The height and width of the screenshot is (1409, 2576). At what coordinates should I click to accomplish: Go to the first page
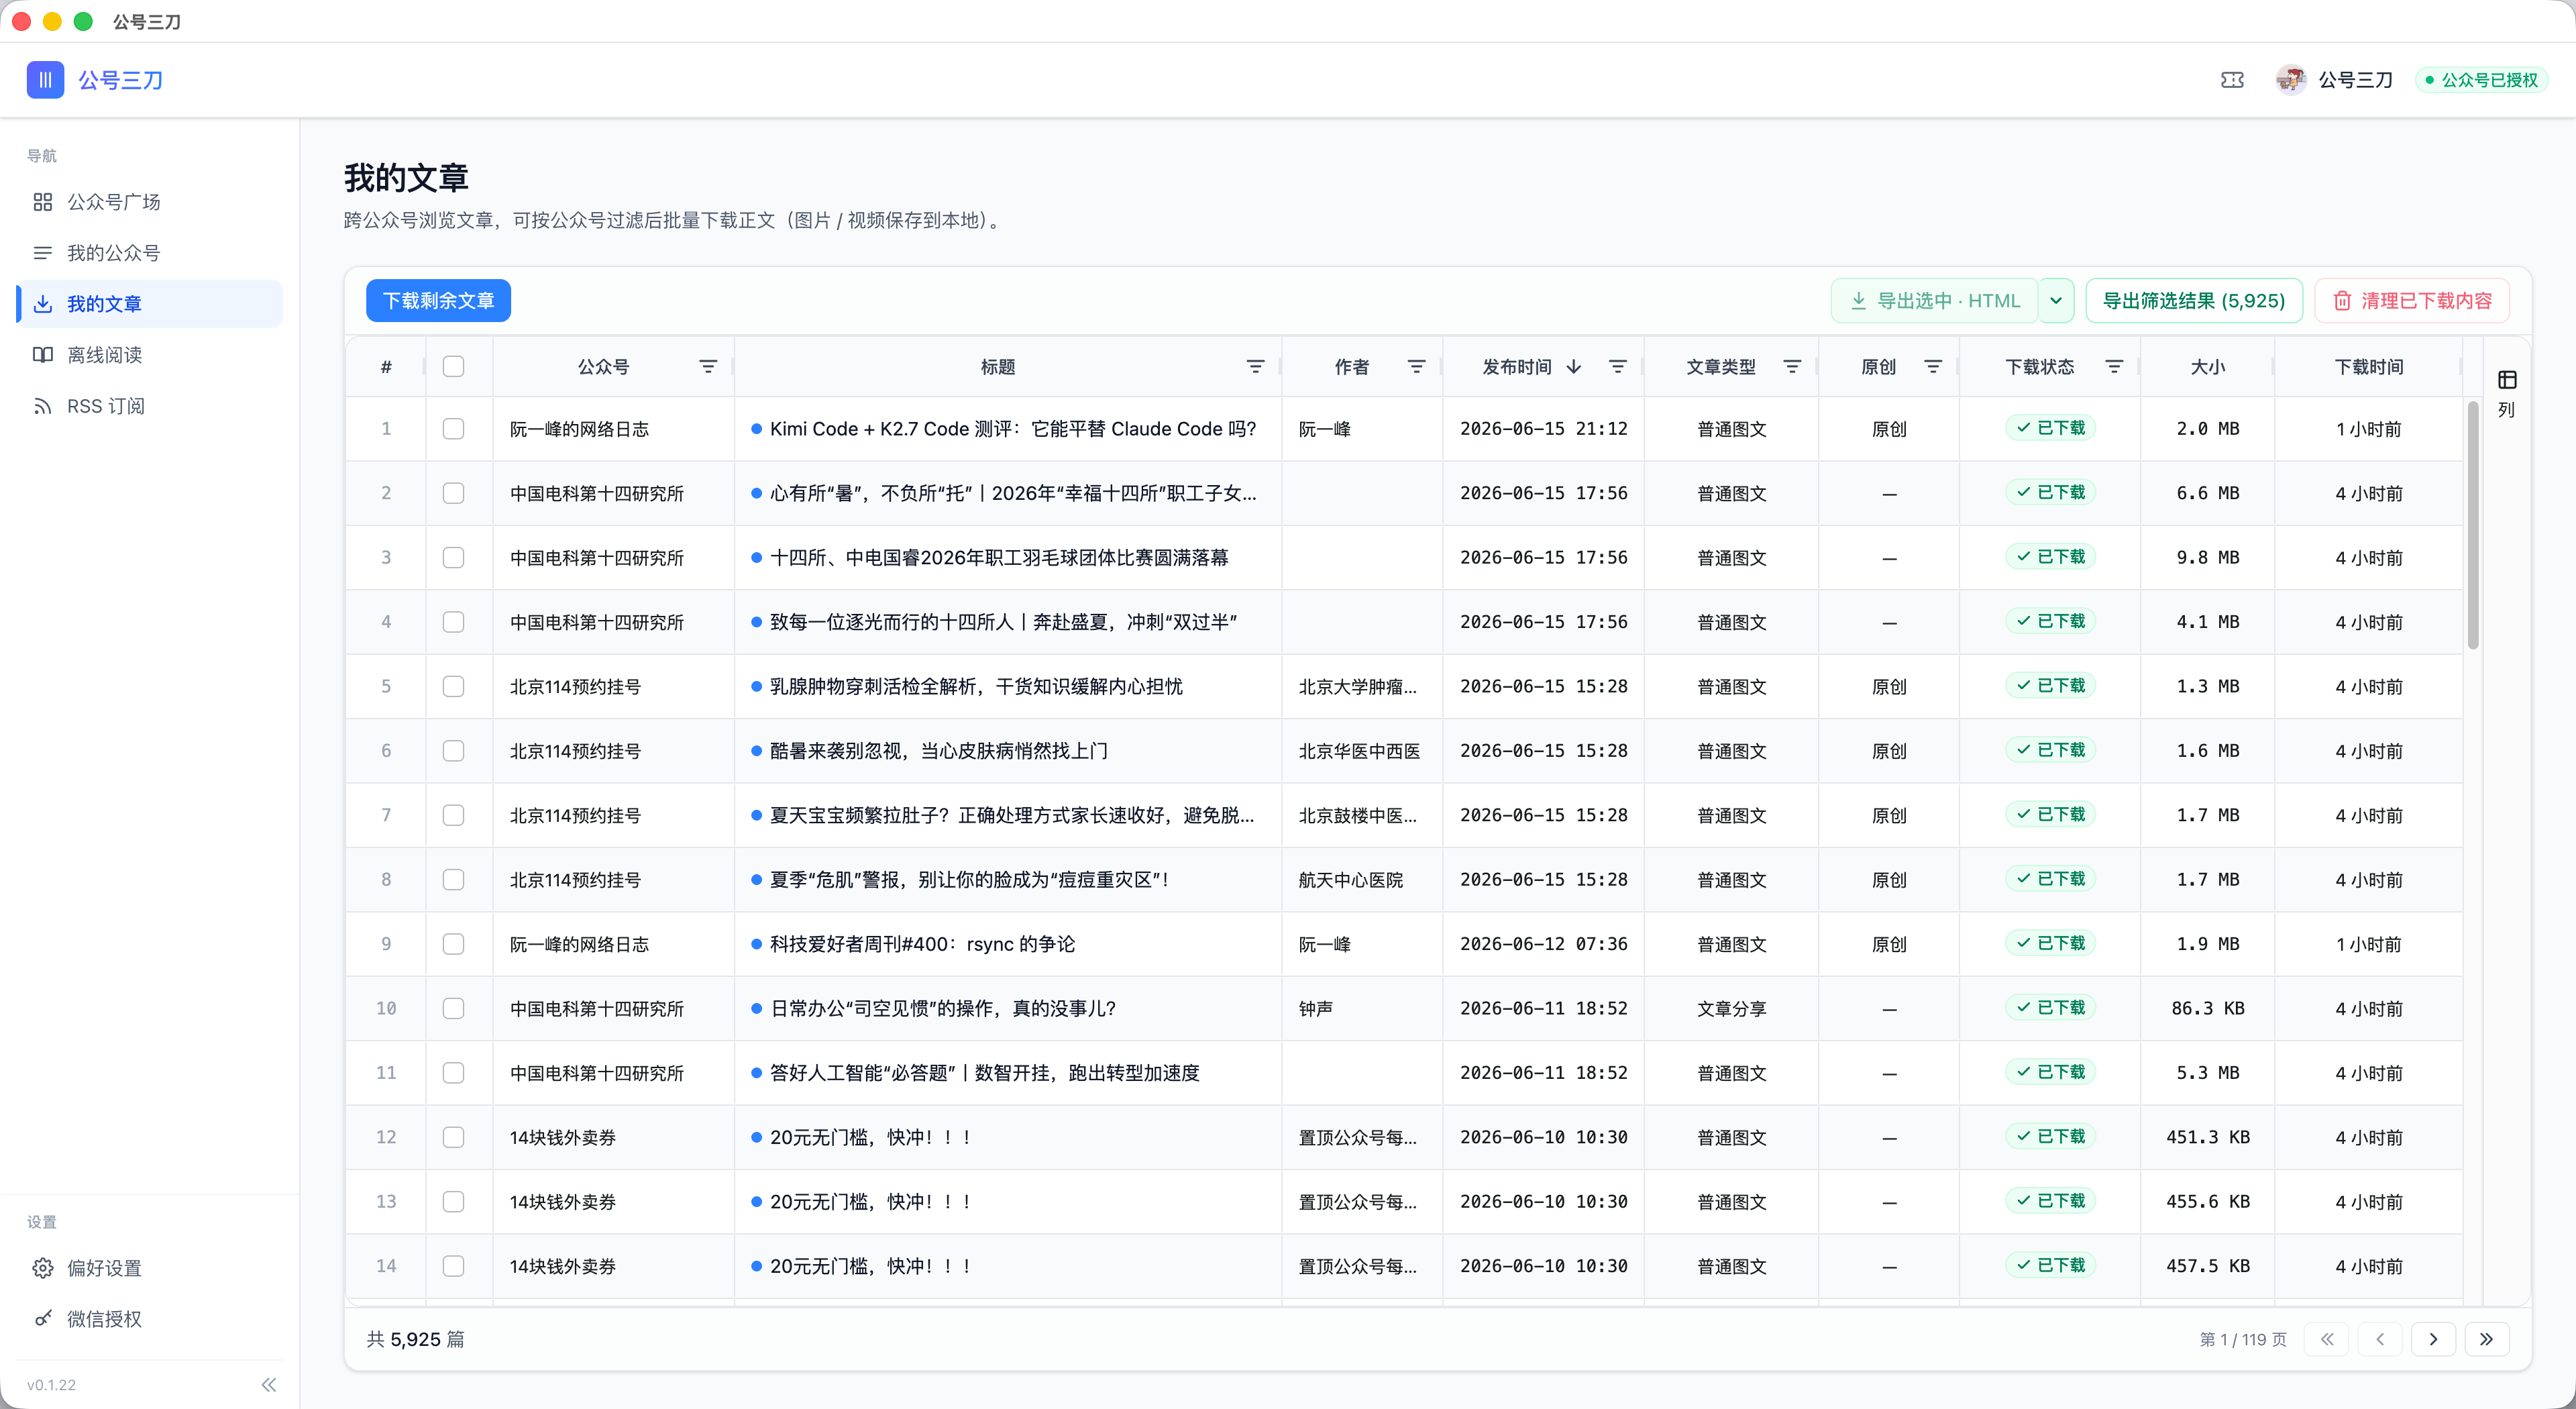[x=2327, y=1339]
